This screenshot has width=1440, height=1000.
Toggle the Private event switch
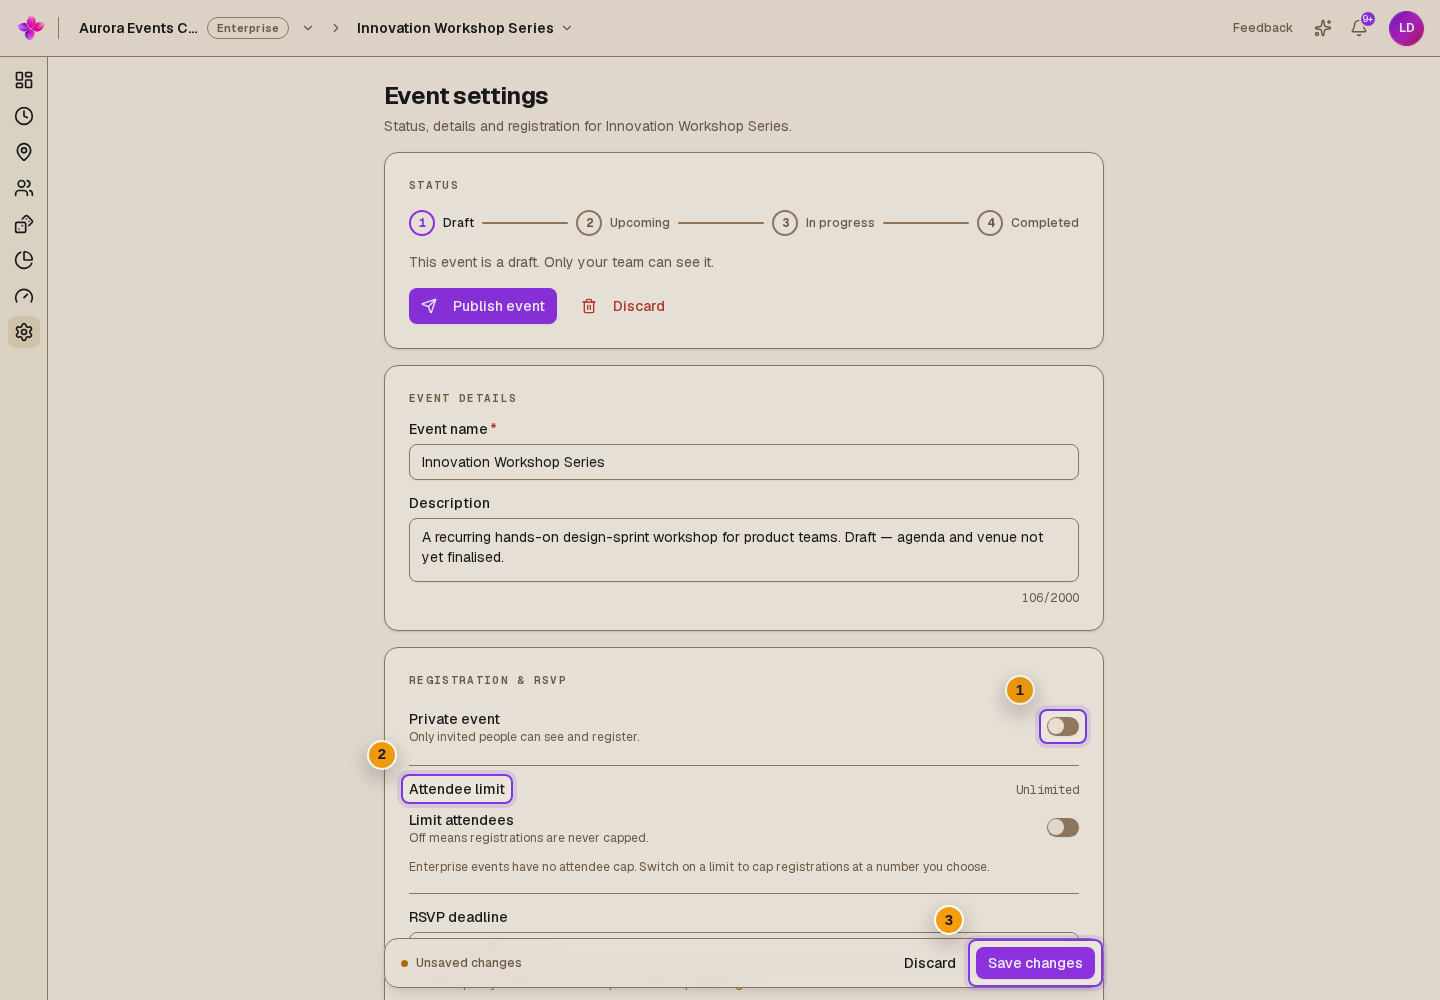coord(1063,726)
